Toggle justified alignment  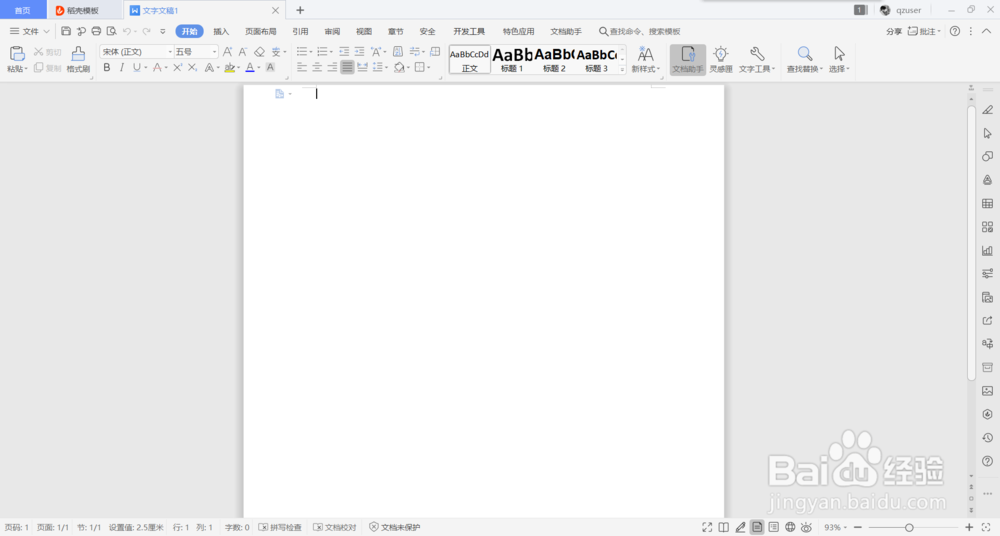click(347, 67)
